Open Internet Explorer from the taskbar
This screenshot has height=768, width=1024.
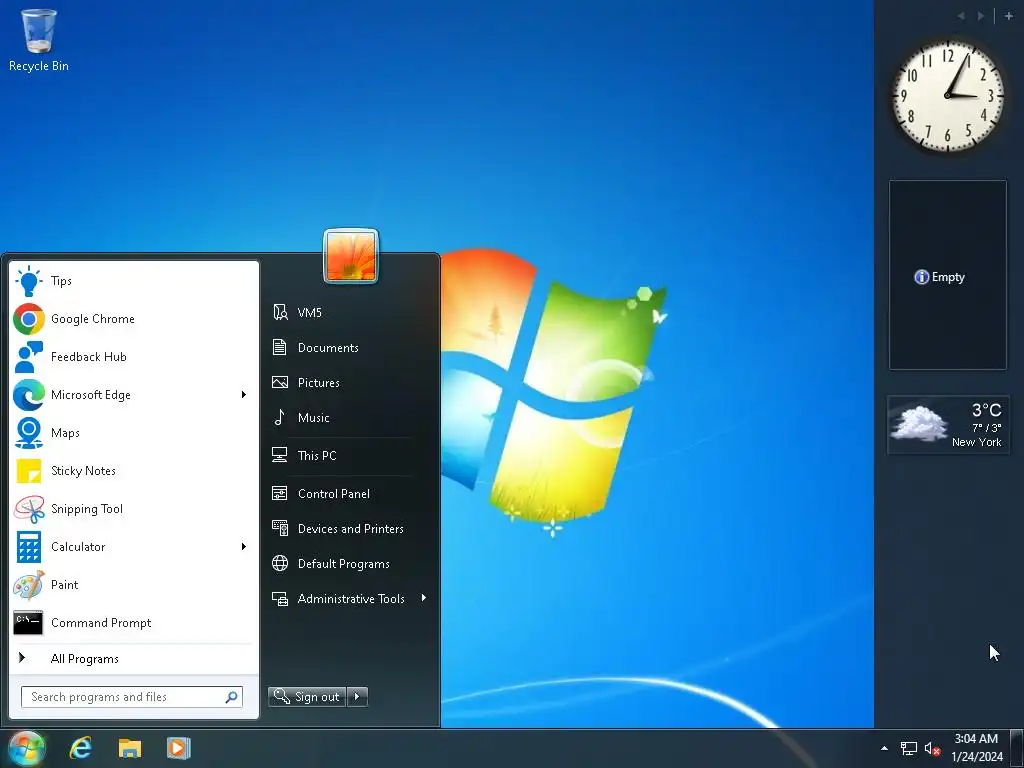coord(81,748)
